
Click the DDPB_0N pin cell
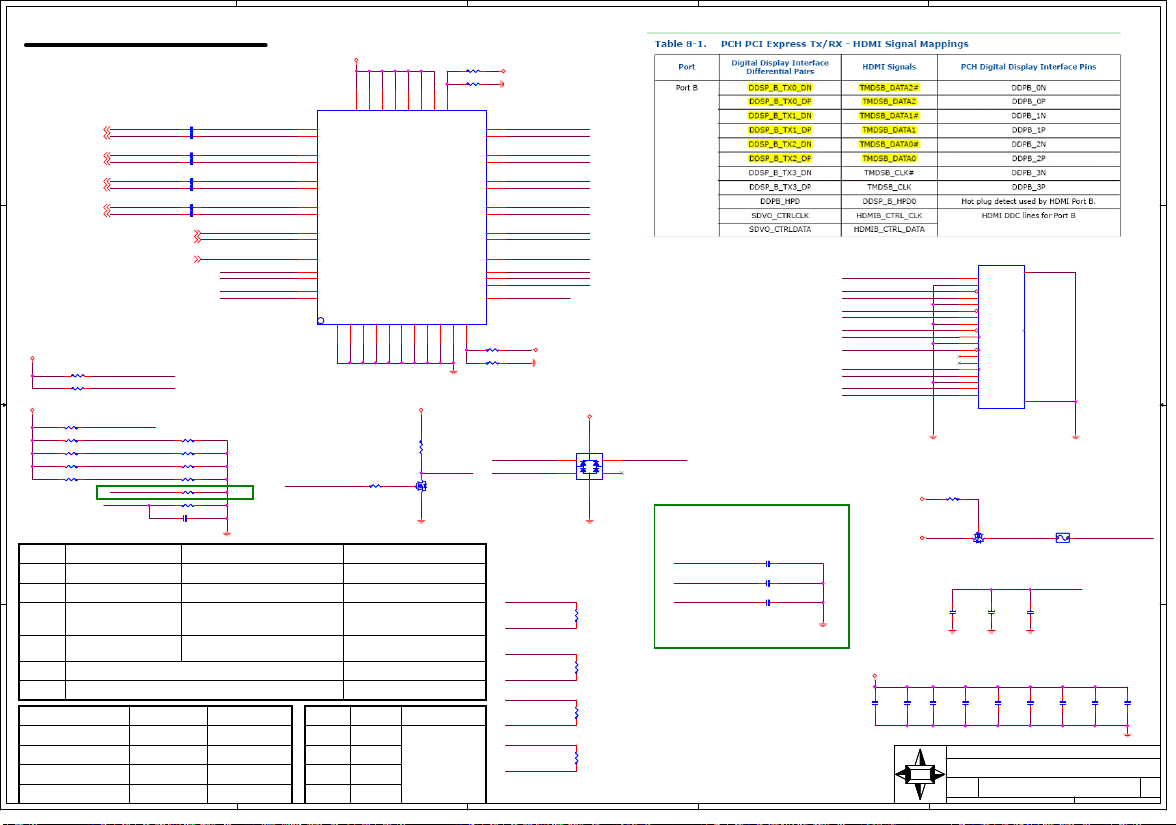(1028, 88)
